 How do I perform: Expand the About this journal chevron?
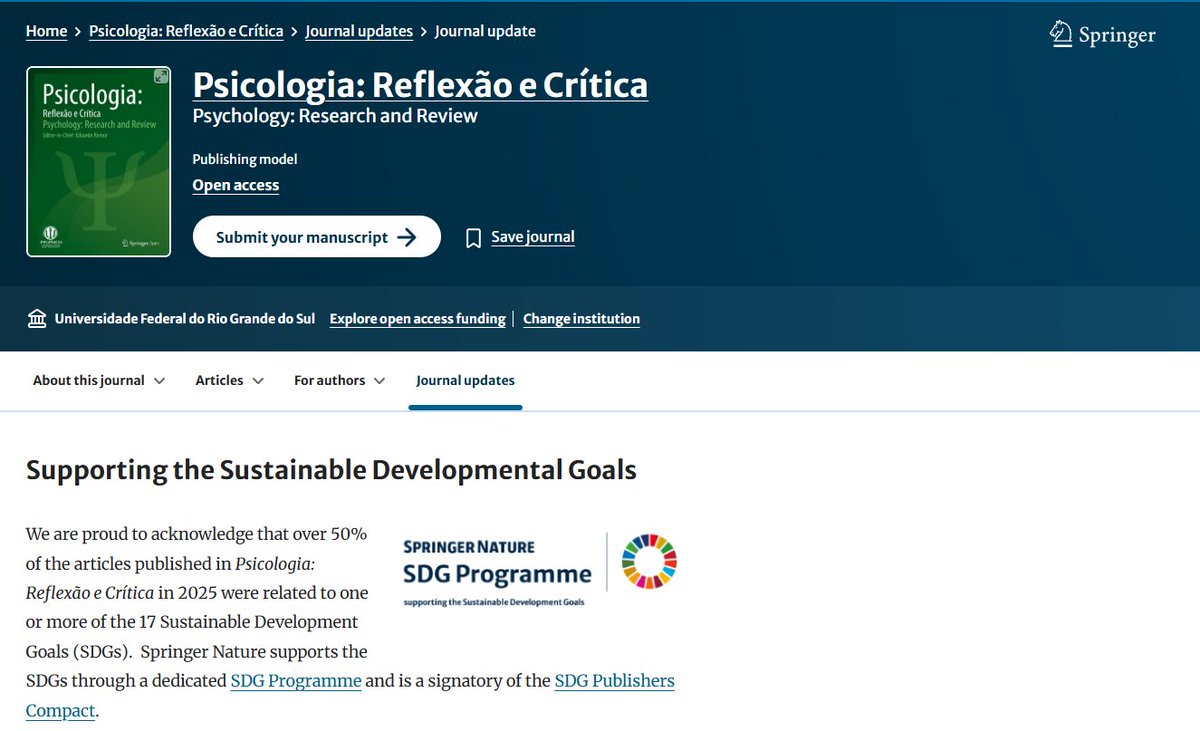[x=159, y=381]
